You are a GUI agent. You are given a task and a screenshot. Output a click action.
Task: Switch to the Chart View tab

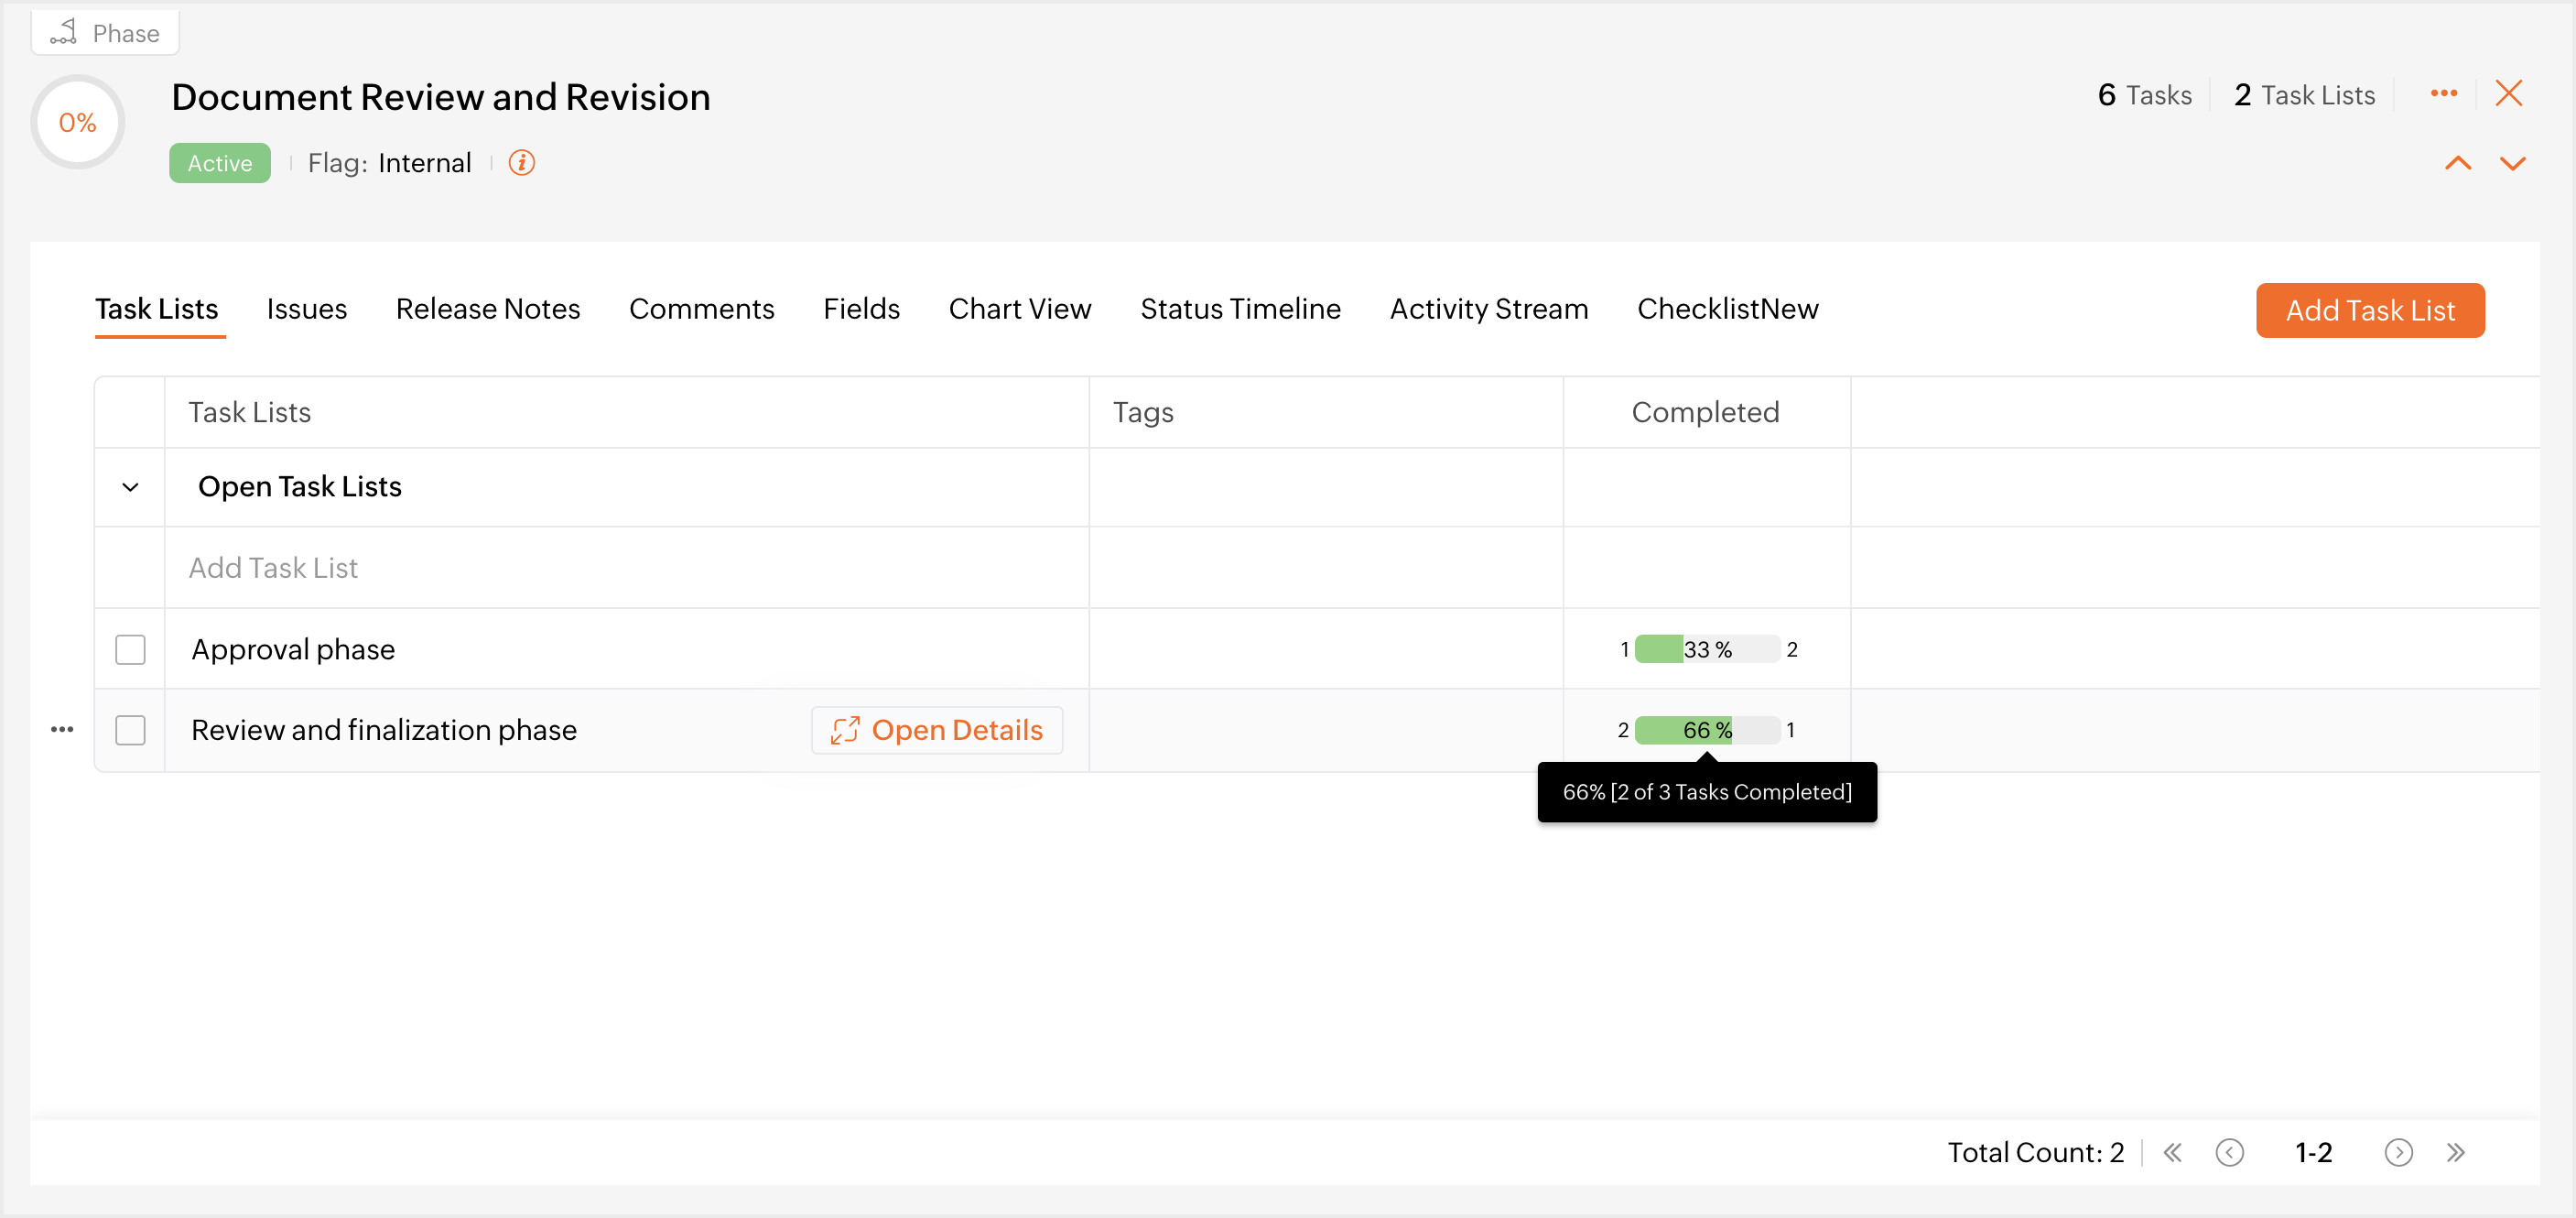(1019, 309)
